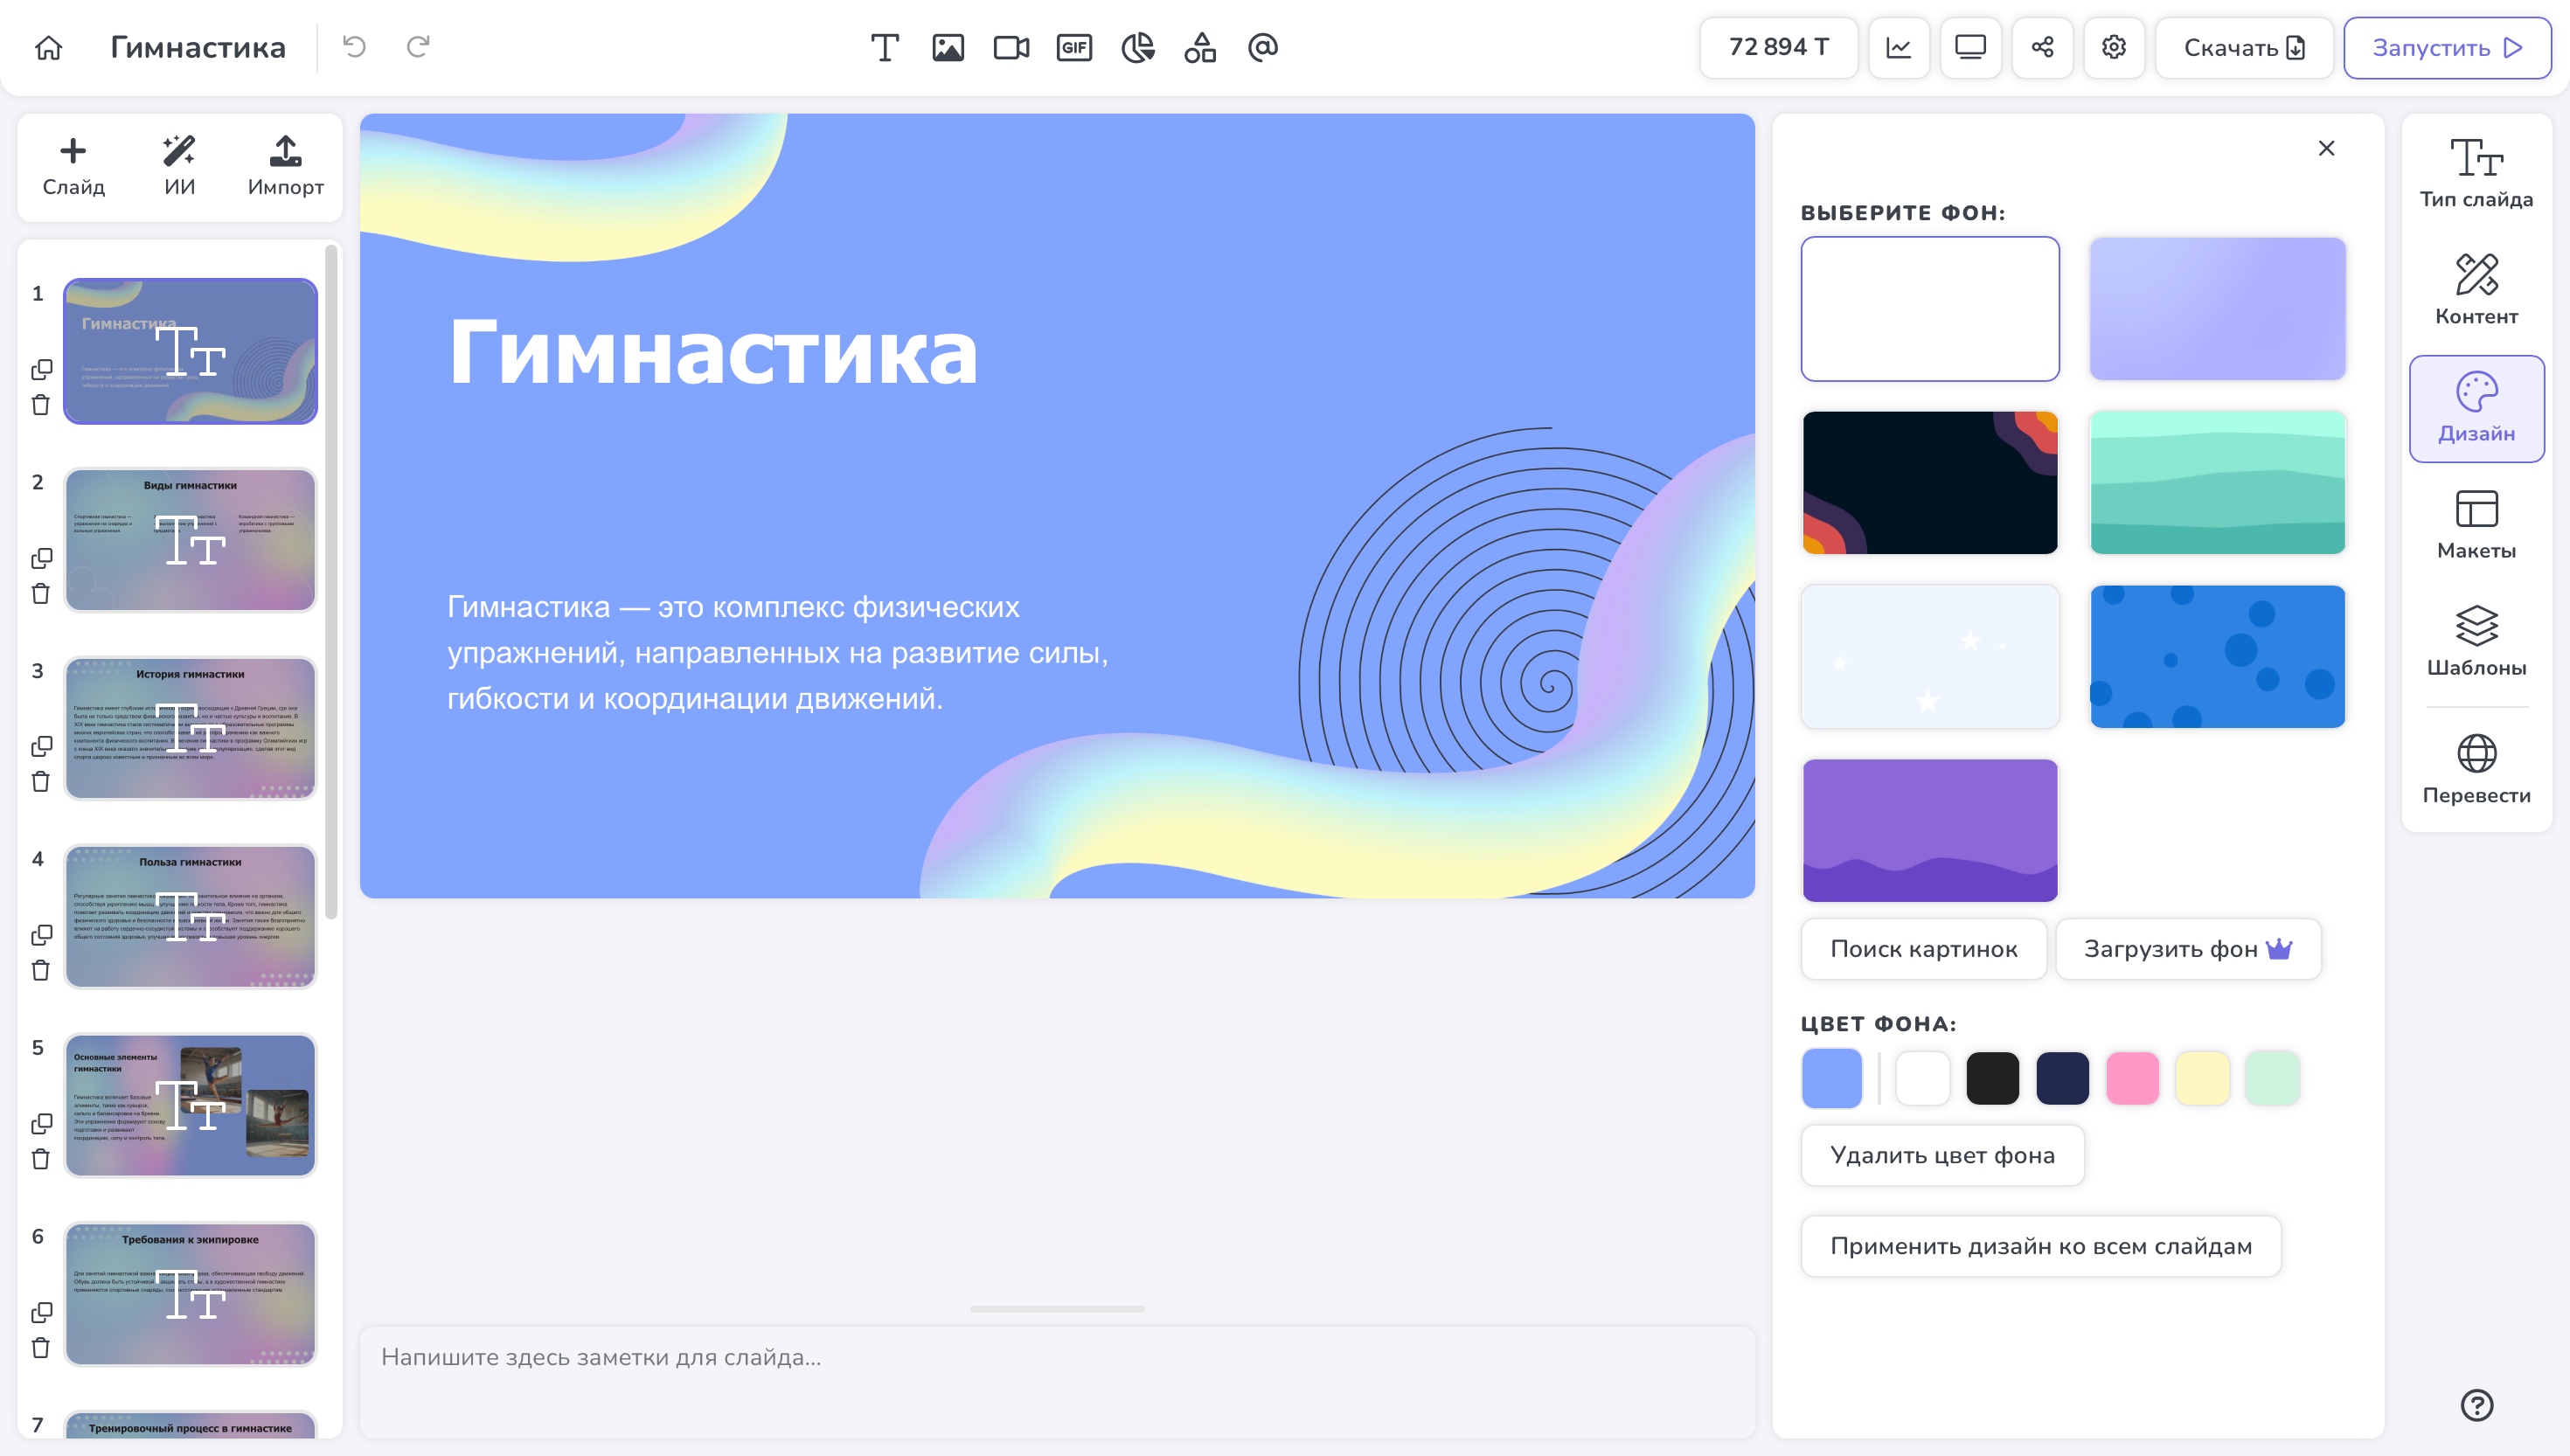Screen dimensions: 2570x1456
Task: Switch to the Дизайн tab
Action: (x=2476, y=408)
